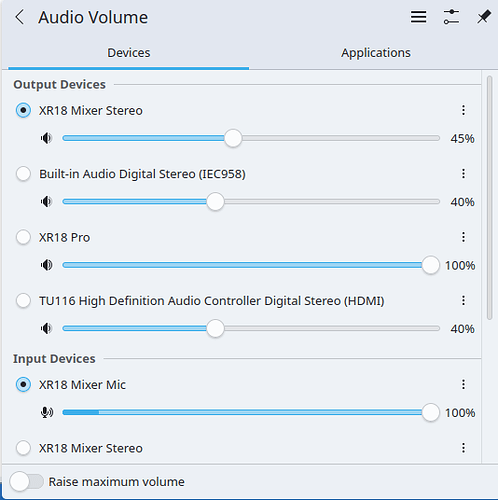Switch to the Applications tab
The image size is (498, 500).
[x=376, y=53]
